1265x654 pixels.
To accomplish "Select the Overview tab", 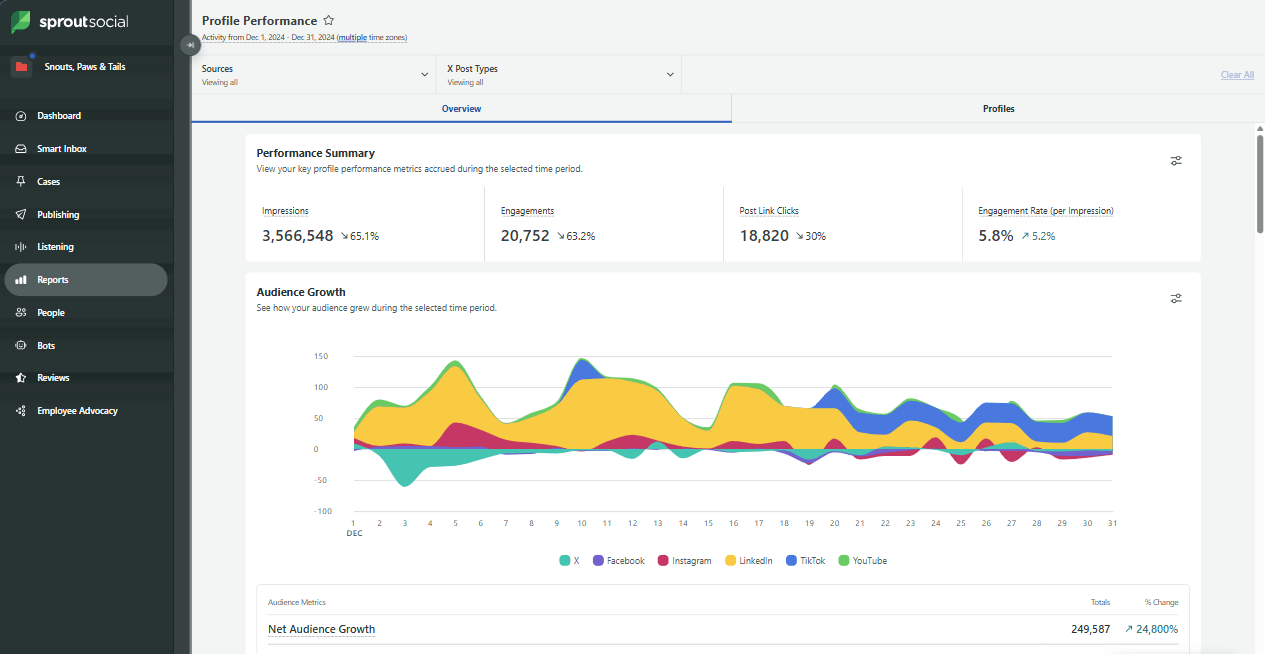I will (x=461, y=108).
